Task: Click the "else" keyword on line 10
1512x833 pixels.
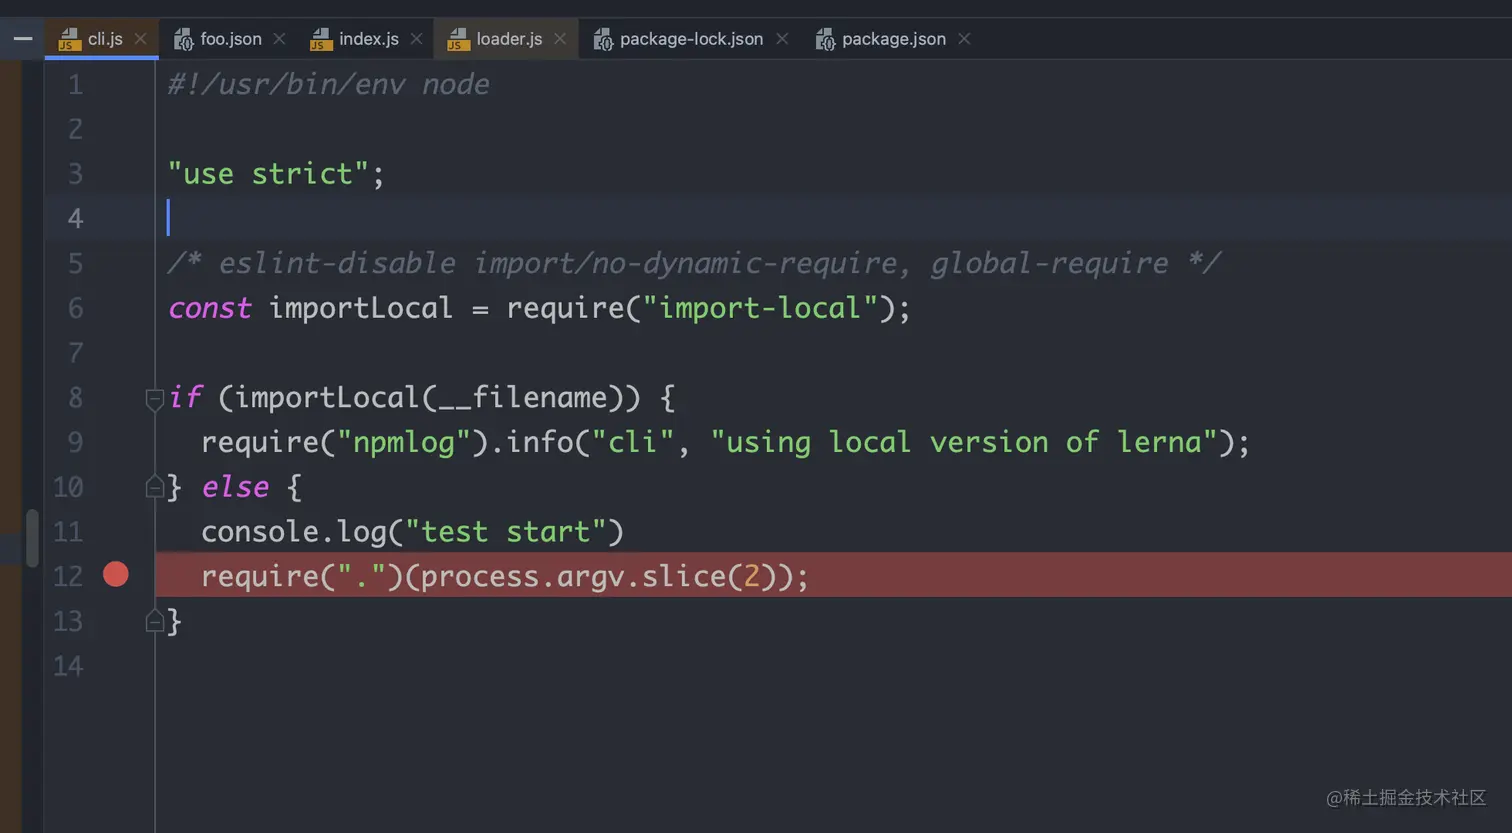Action: [x=235, y=487]
